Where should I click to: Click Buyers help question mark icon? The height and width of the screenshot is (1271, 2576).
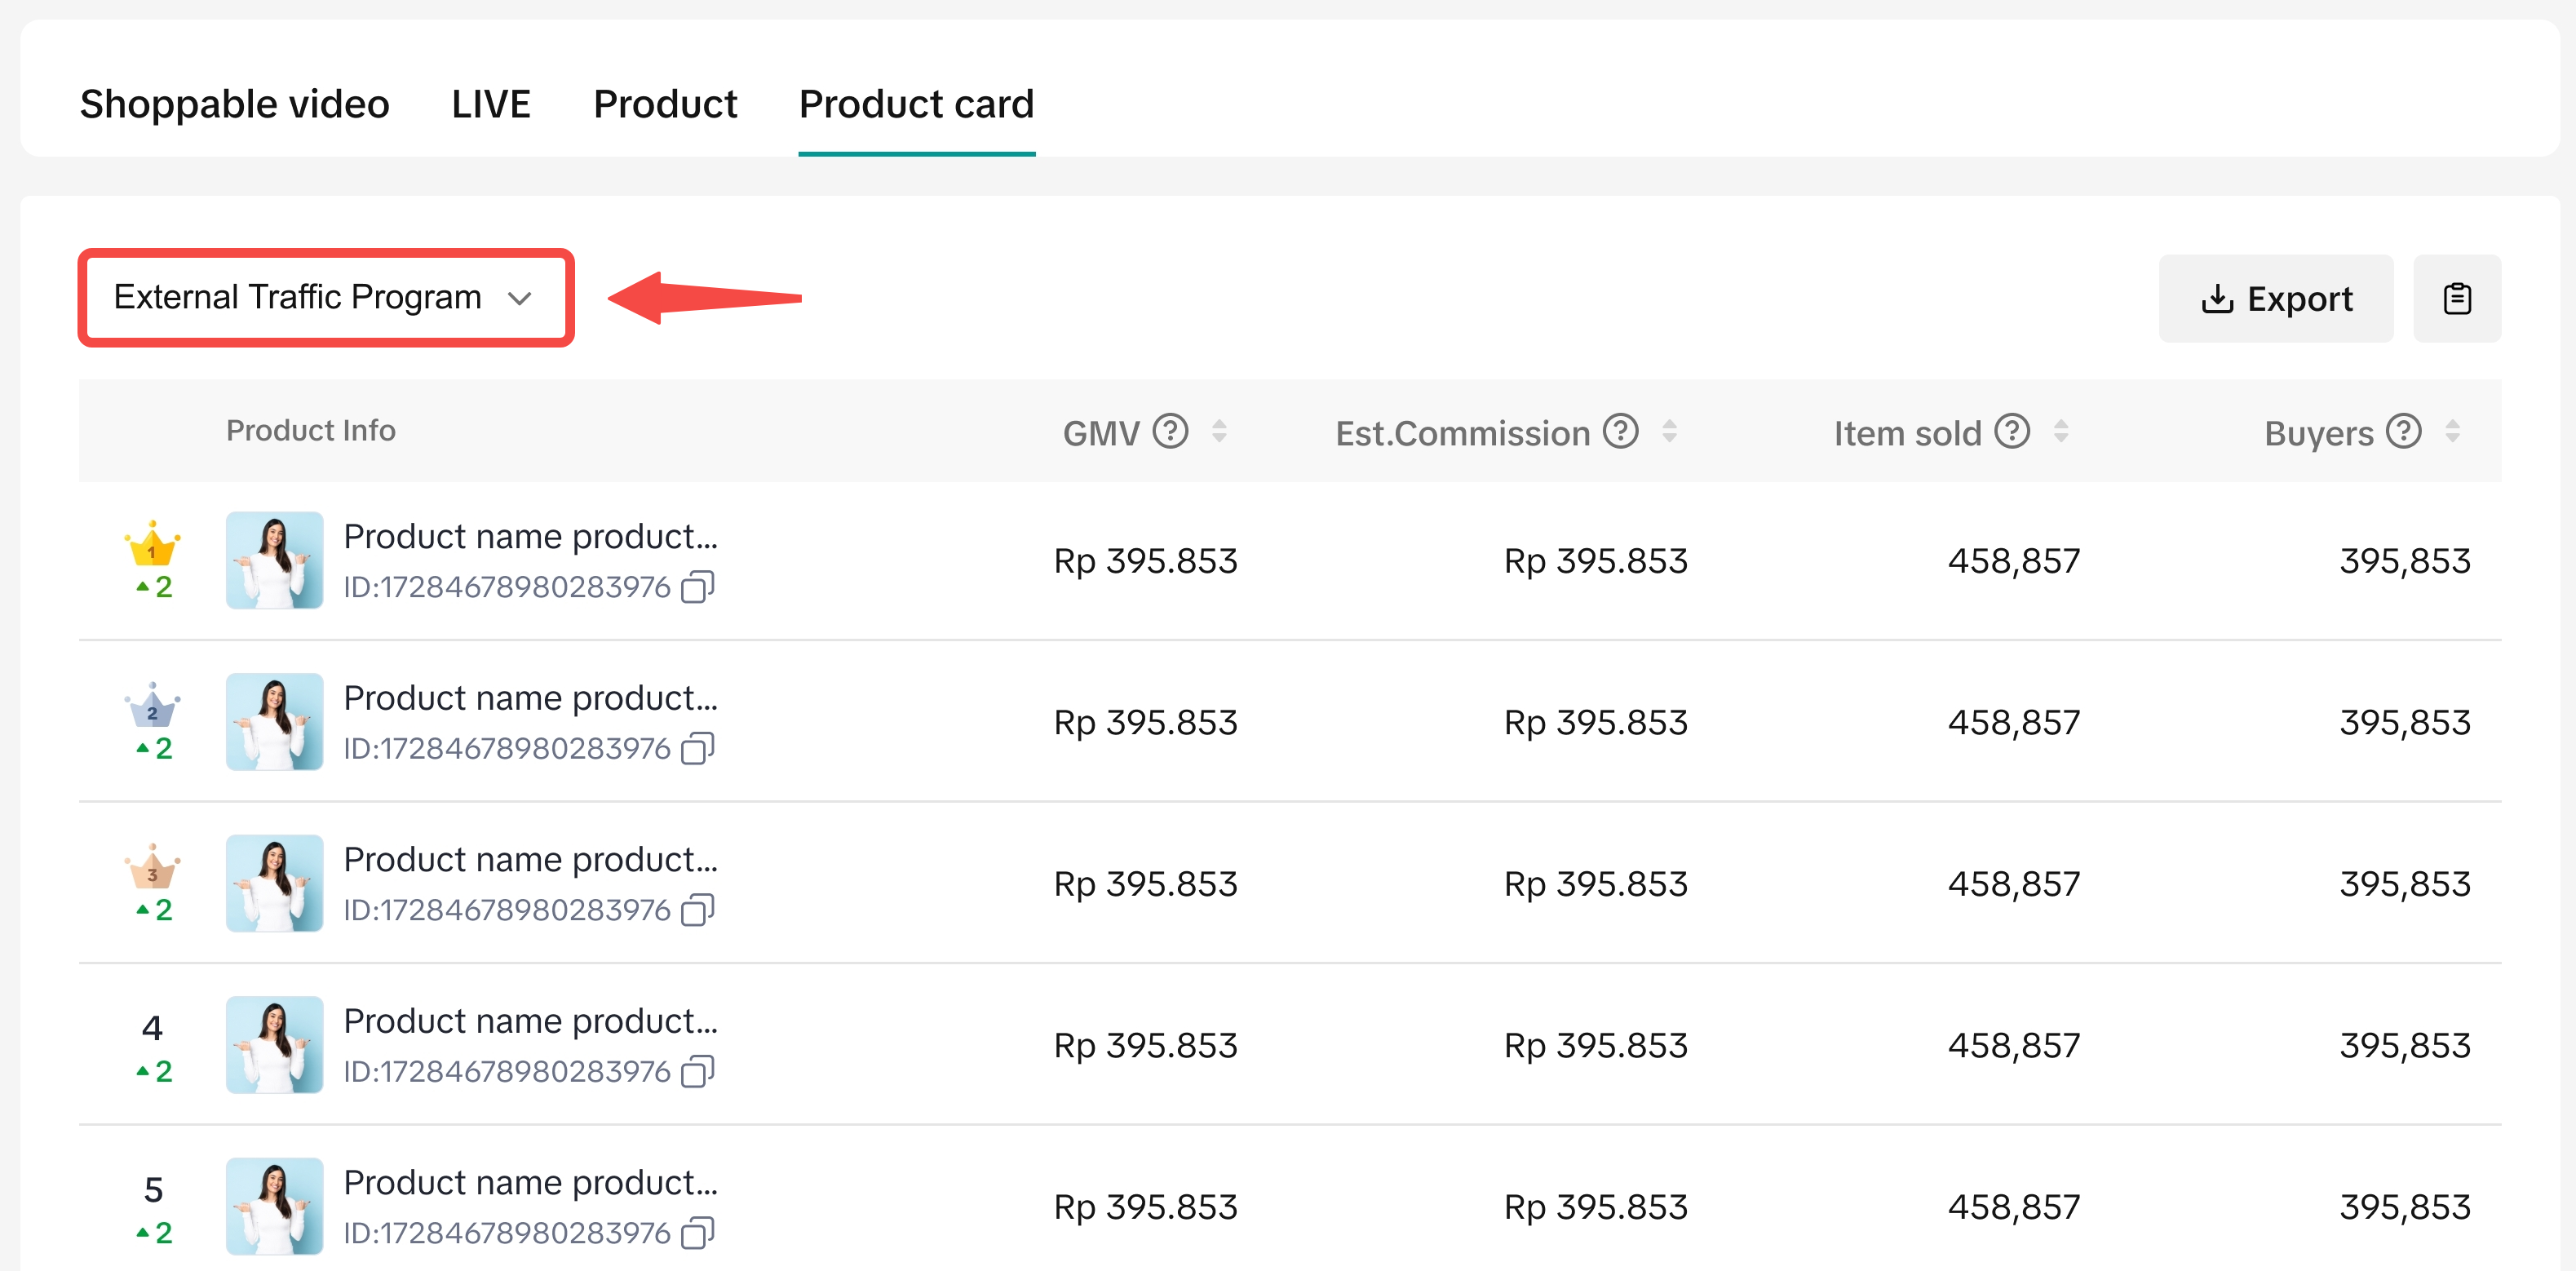[x=2403, y=432]
